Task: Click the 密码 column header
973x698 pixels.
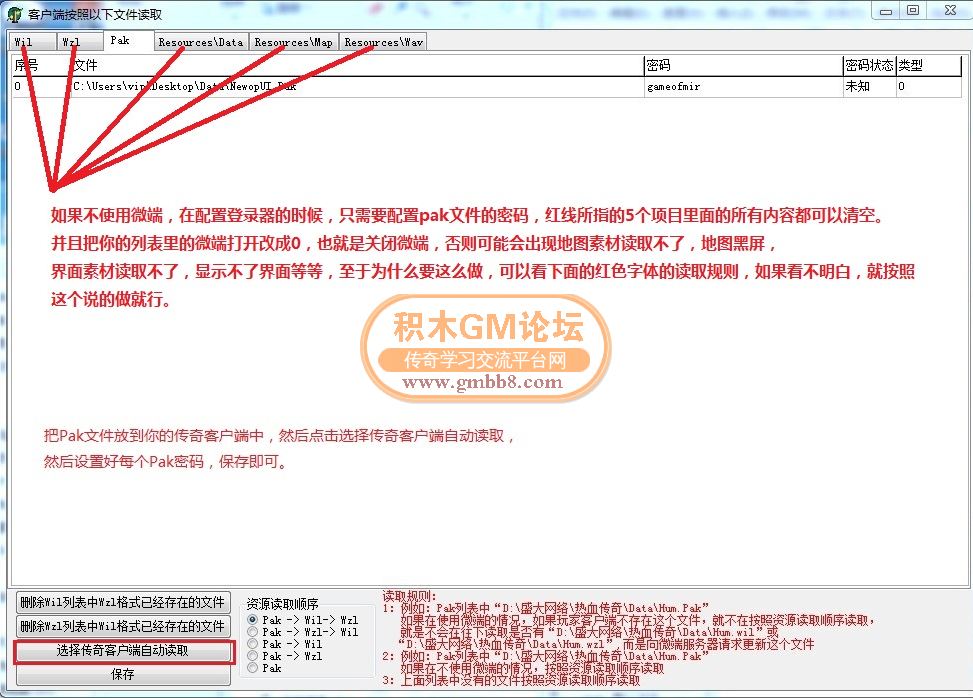Action: tap(743, 65)
